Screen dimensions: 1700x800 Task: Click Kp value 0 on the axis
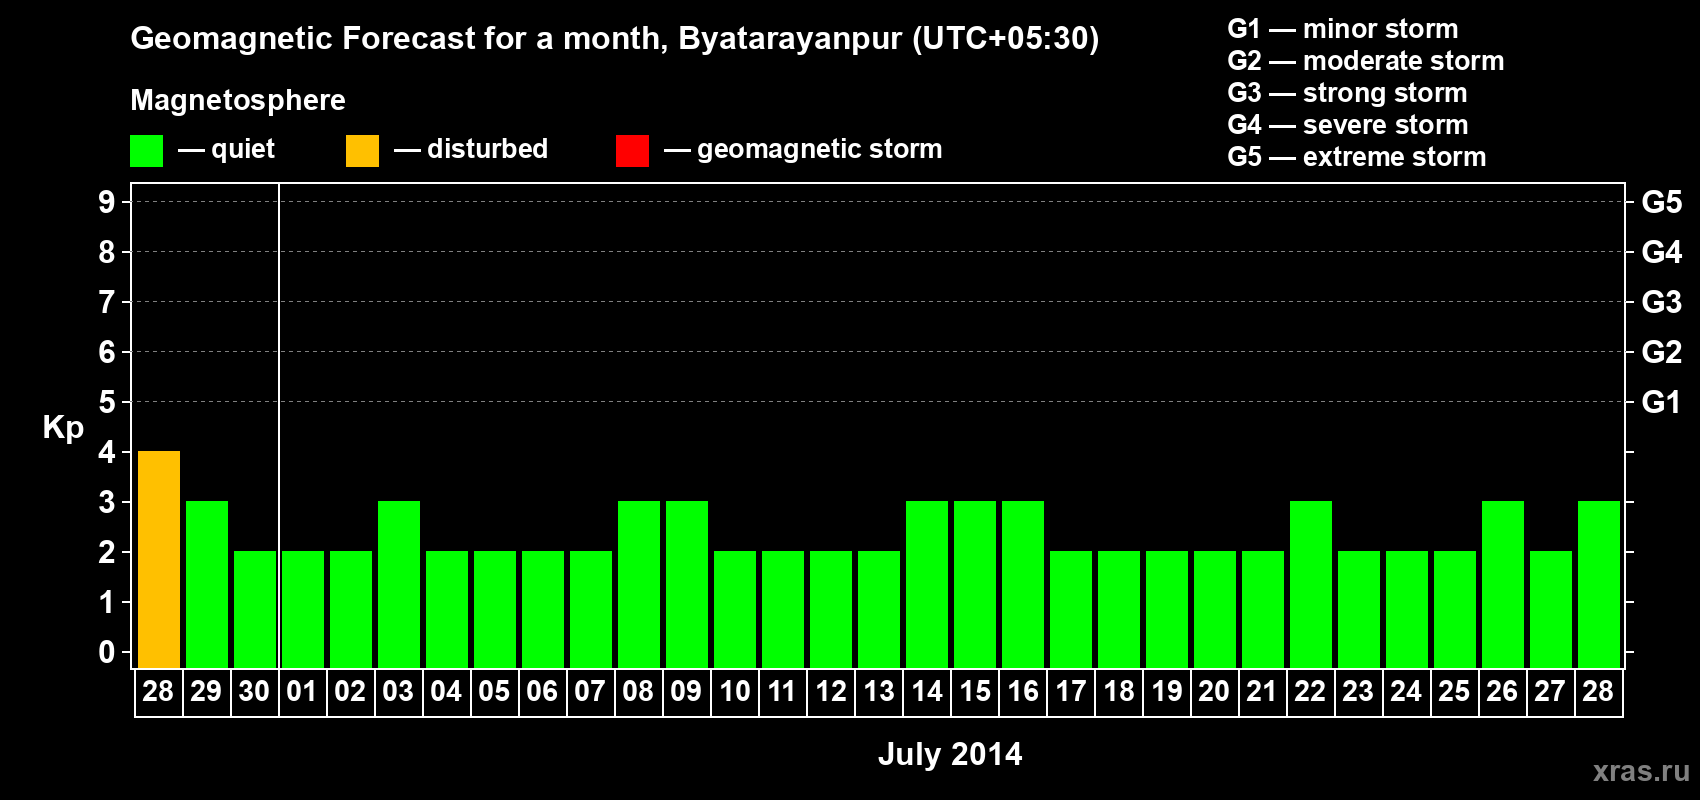click(107, 652)
